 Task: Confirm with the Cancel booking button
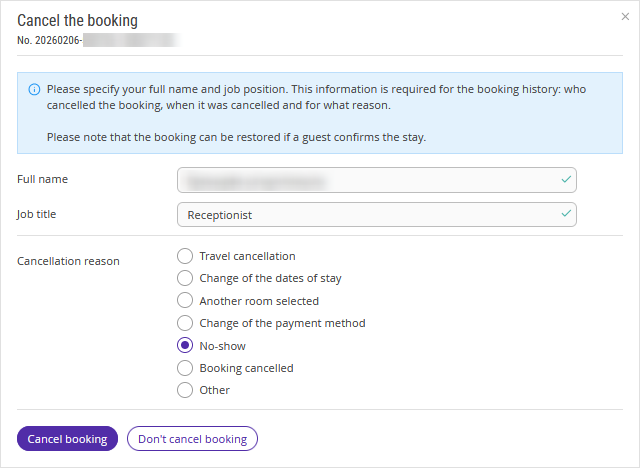pos(67,439)
